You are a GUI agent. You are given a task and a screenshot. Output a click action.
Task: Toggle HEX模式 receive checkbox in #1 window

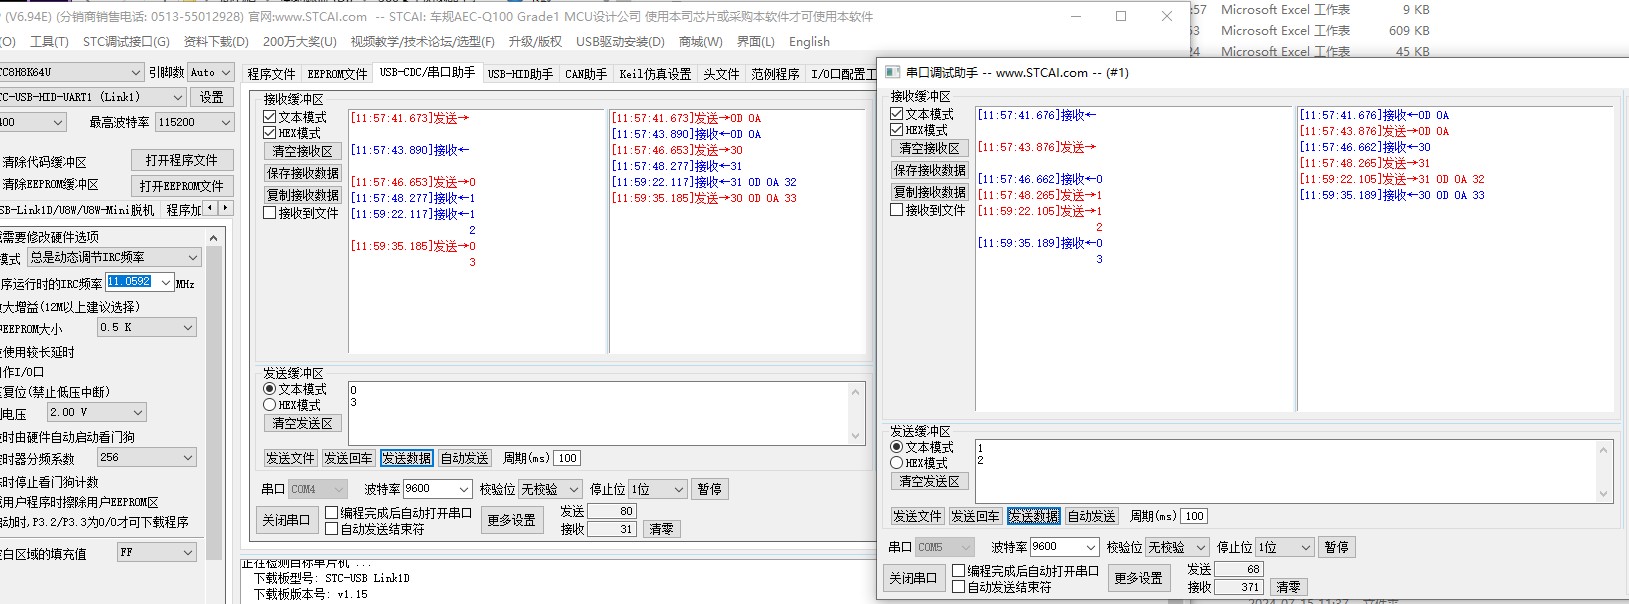(x=897, y=130)
